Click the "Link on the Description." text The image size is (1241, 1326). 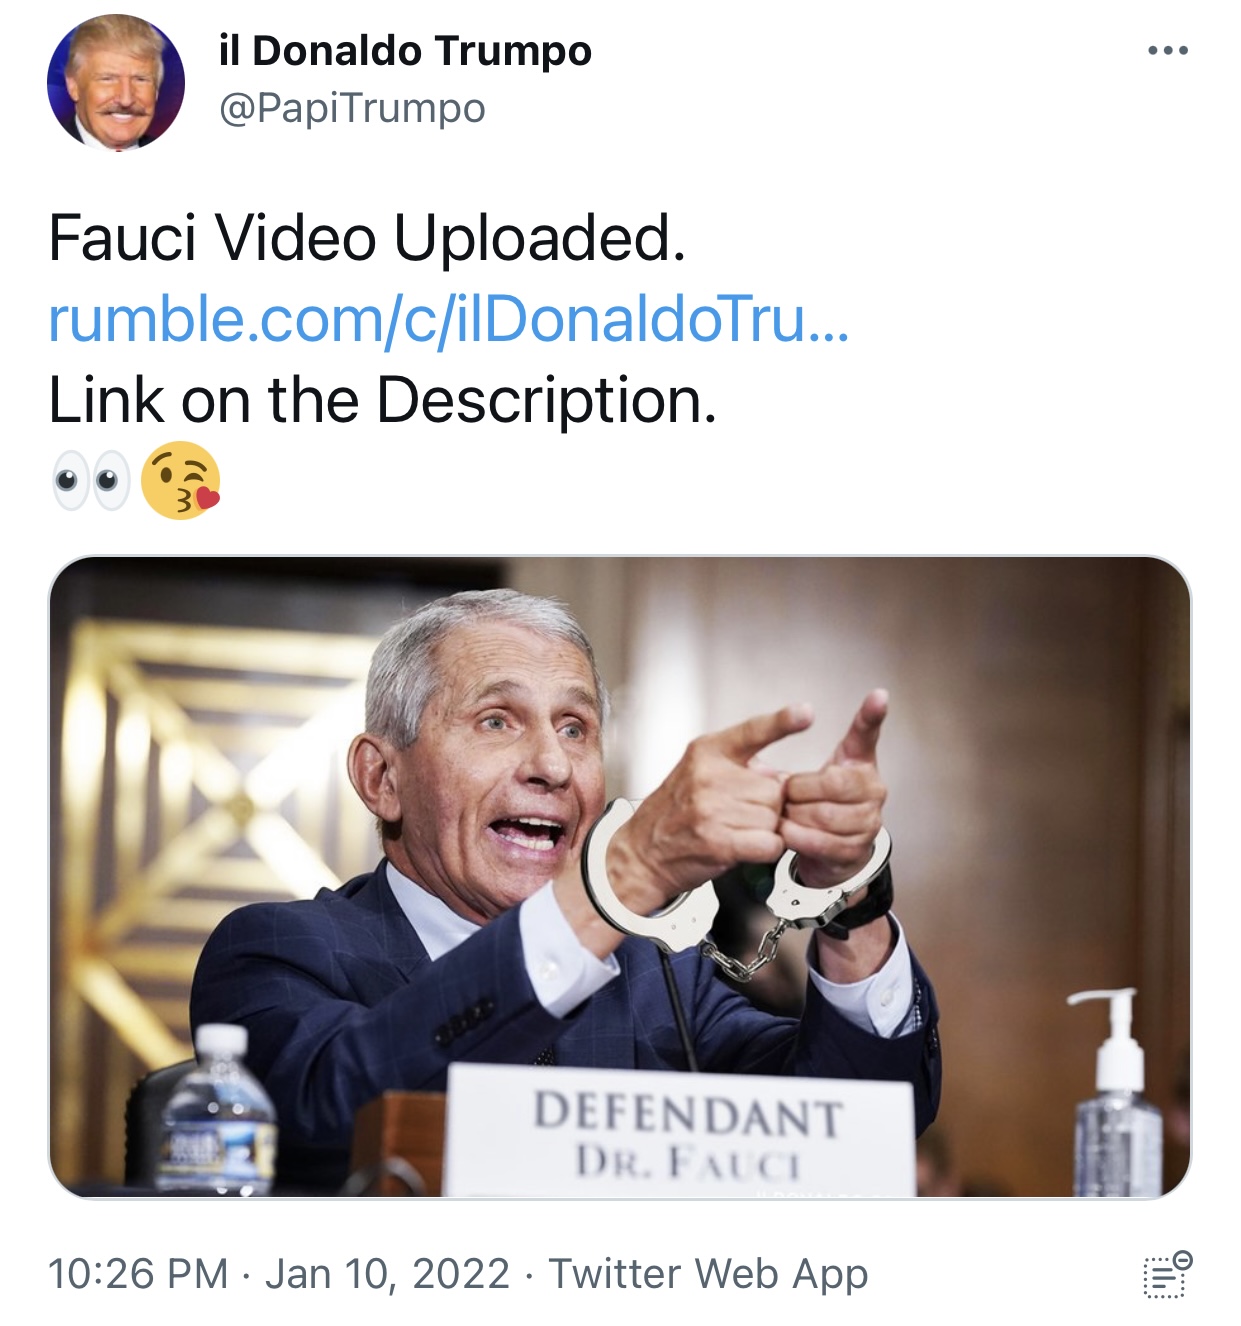coord(383,400)
